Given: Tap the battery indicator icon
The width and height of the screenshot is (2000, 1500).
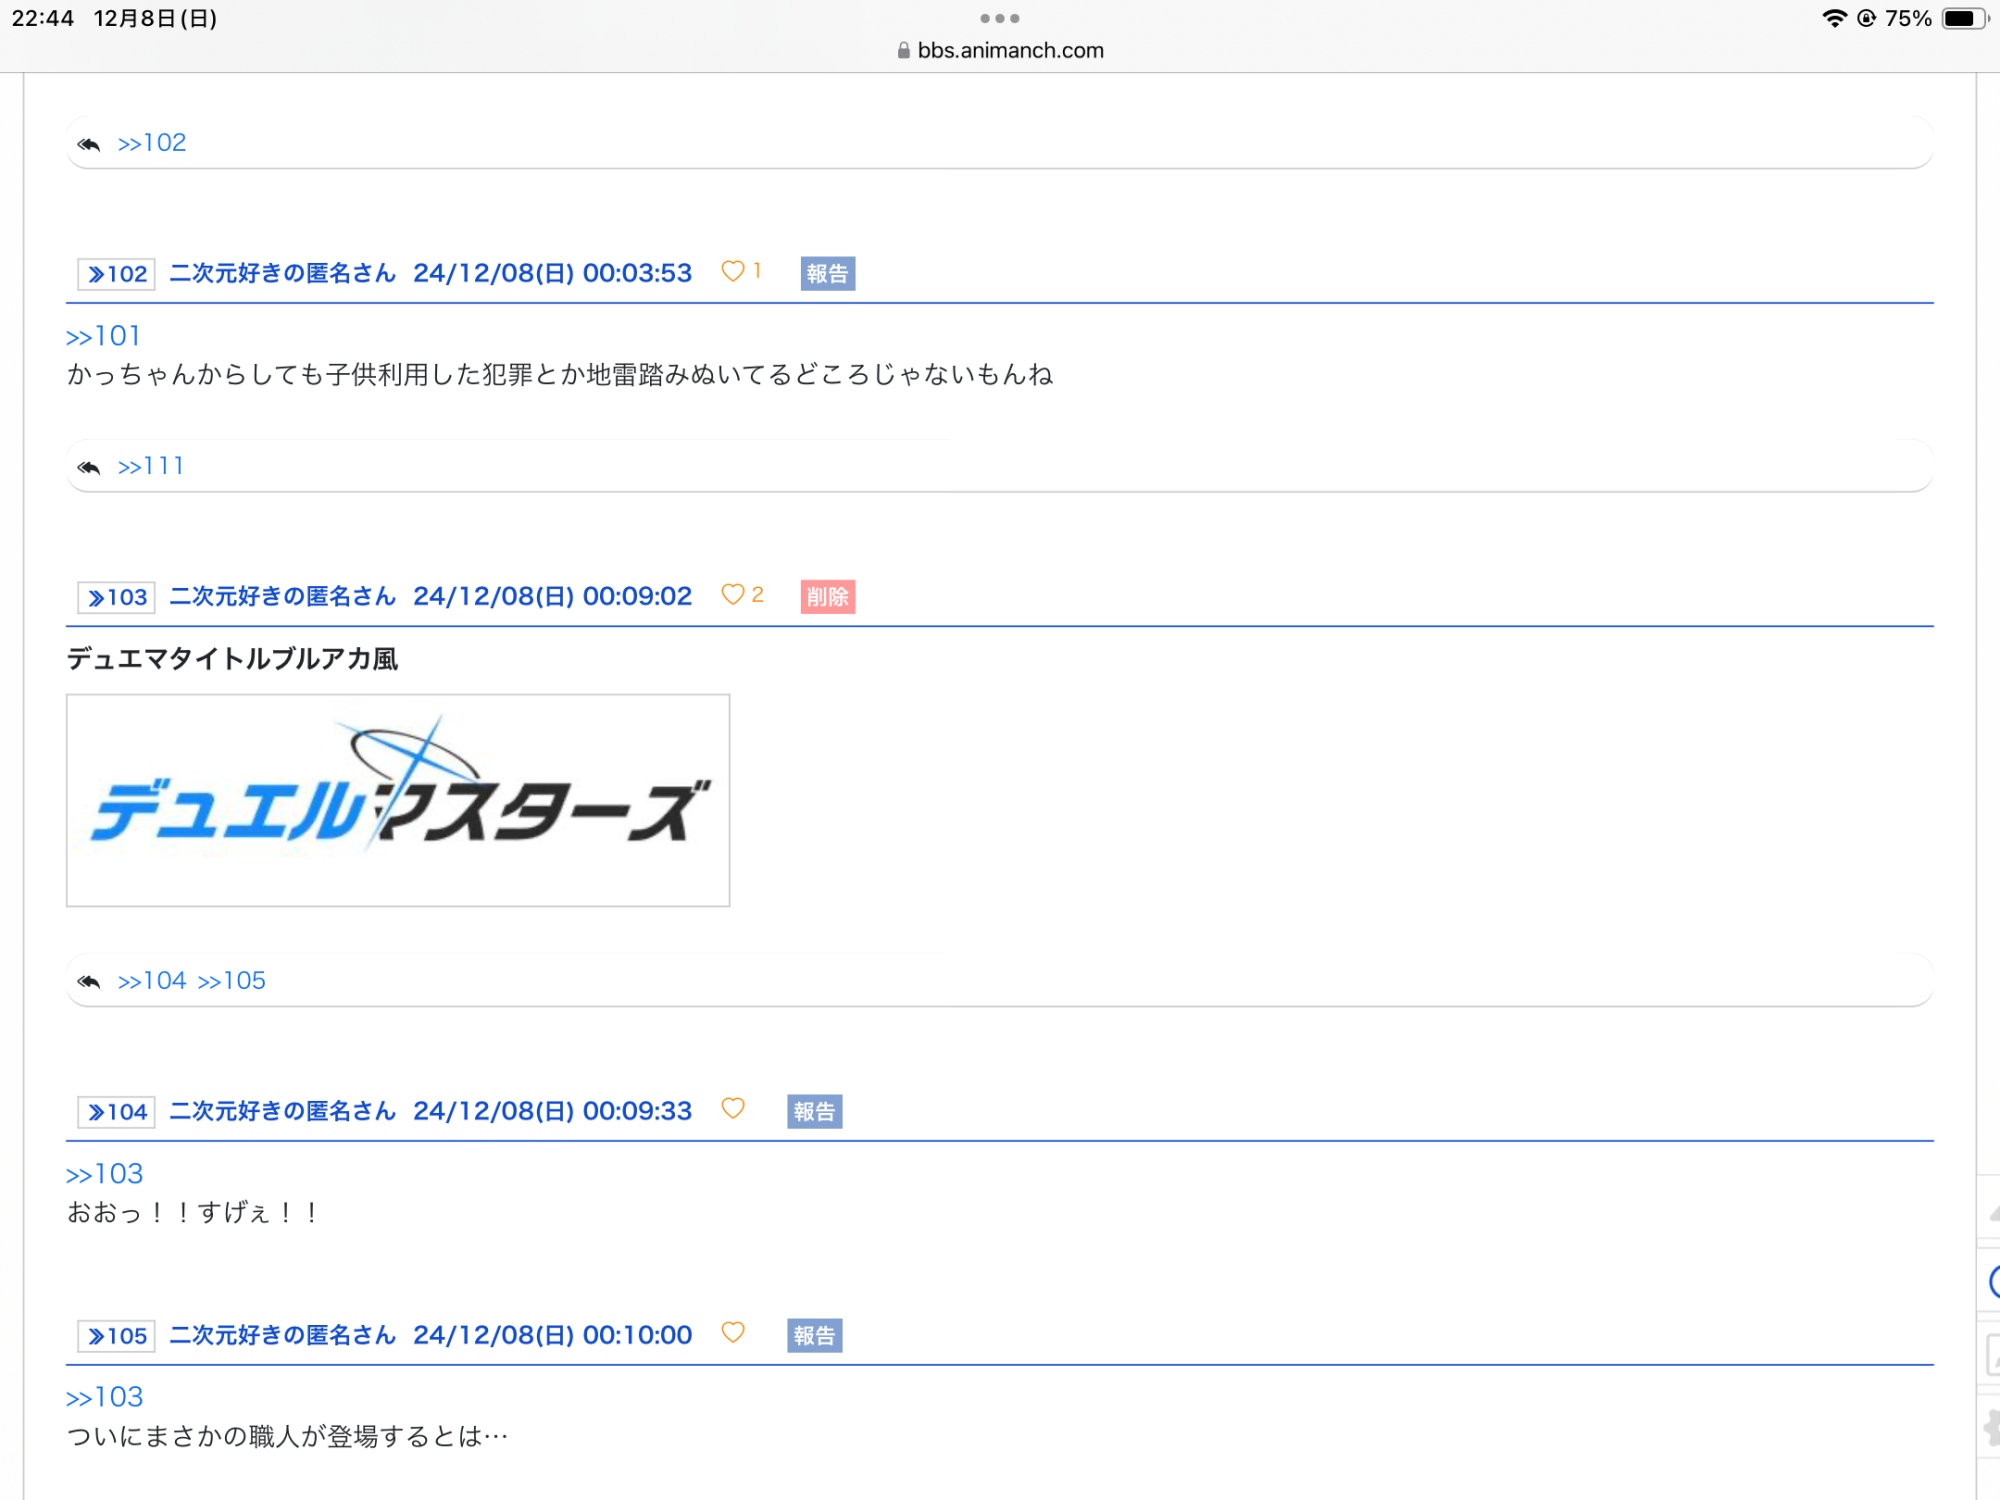Looking at the screenshot, I should coord(1964,18).
